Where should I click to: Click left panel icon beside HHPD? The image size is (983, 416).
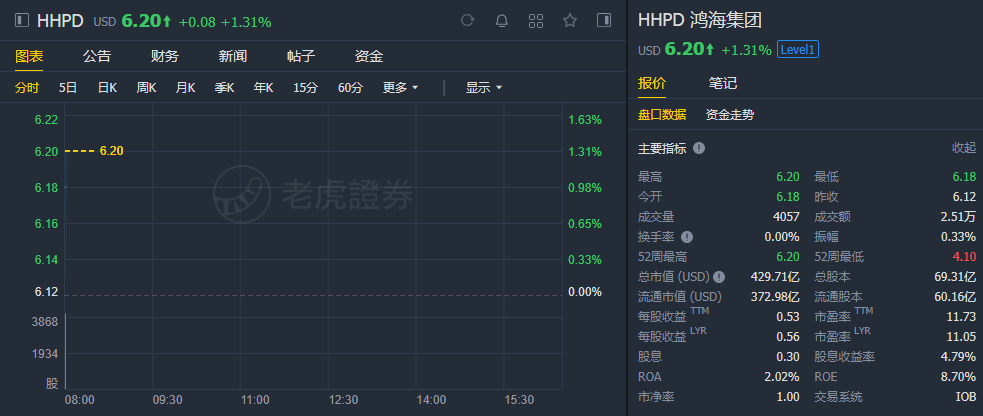(x=22, y=21)
